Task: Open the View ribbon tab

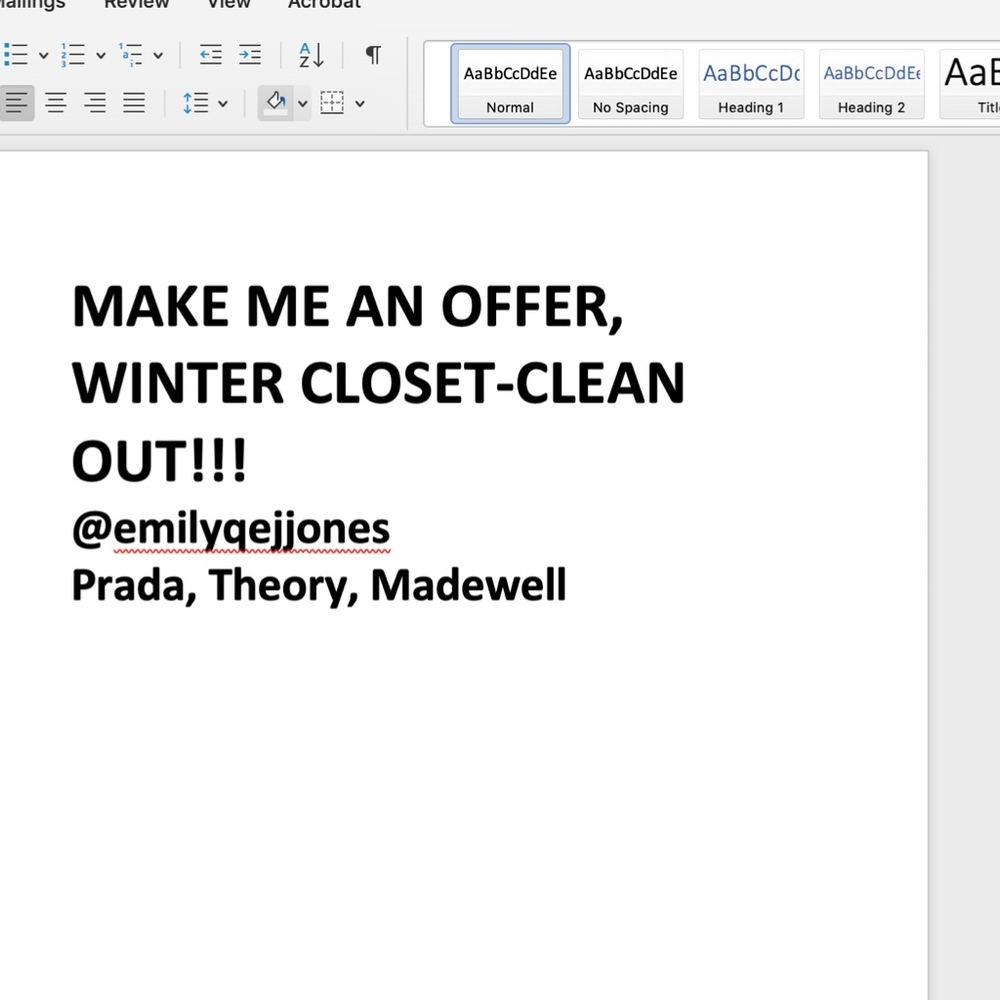Action: click(228, 4)
